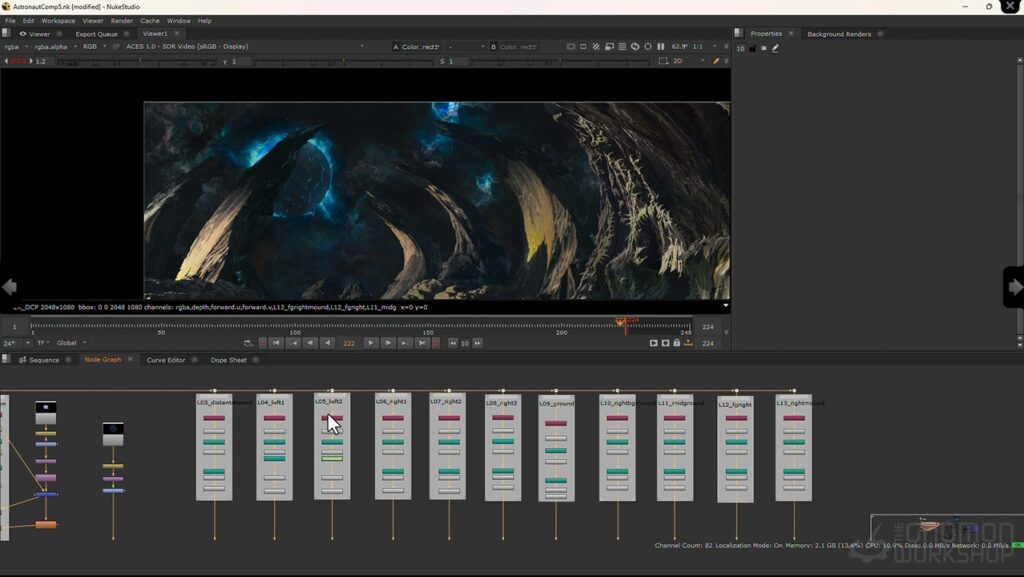The height and width of the screenshot is (577, 1024).
Task: Open the RGB display channel dropdown
Action: (94, 46)
